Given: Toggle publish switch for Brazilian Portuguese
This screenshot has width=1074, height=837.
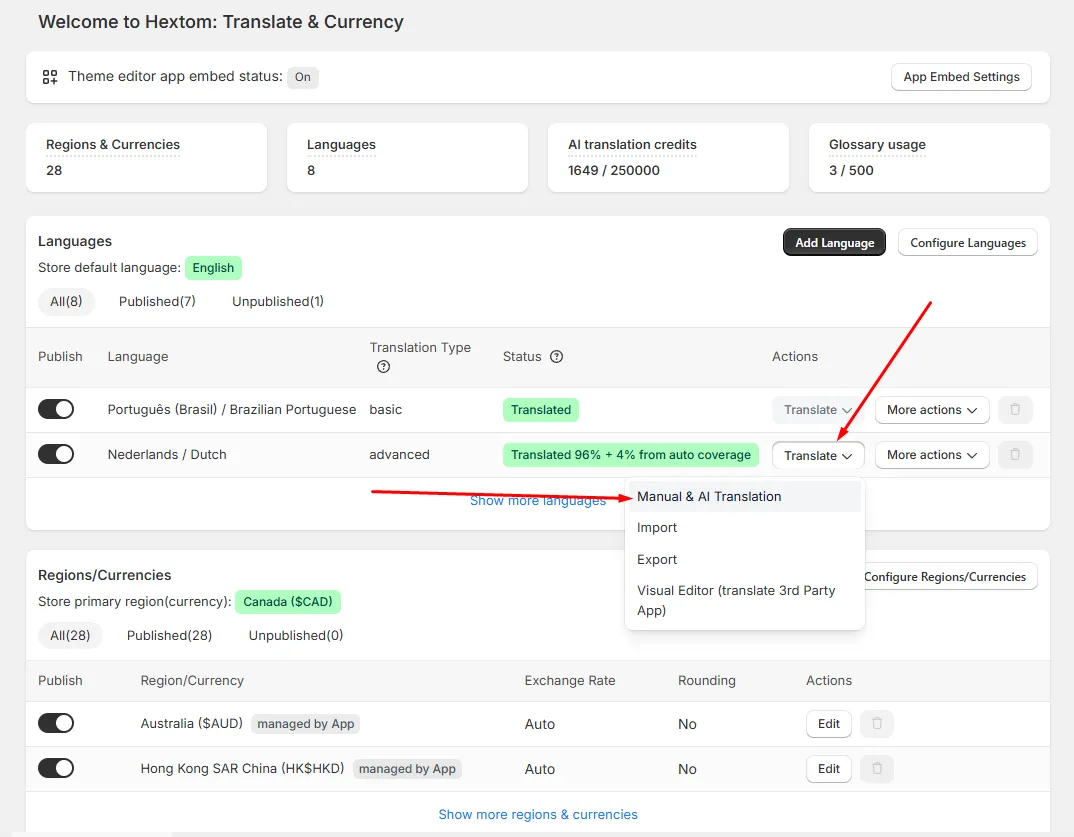Looking at the screenshot, I should (55, 410).
